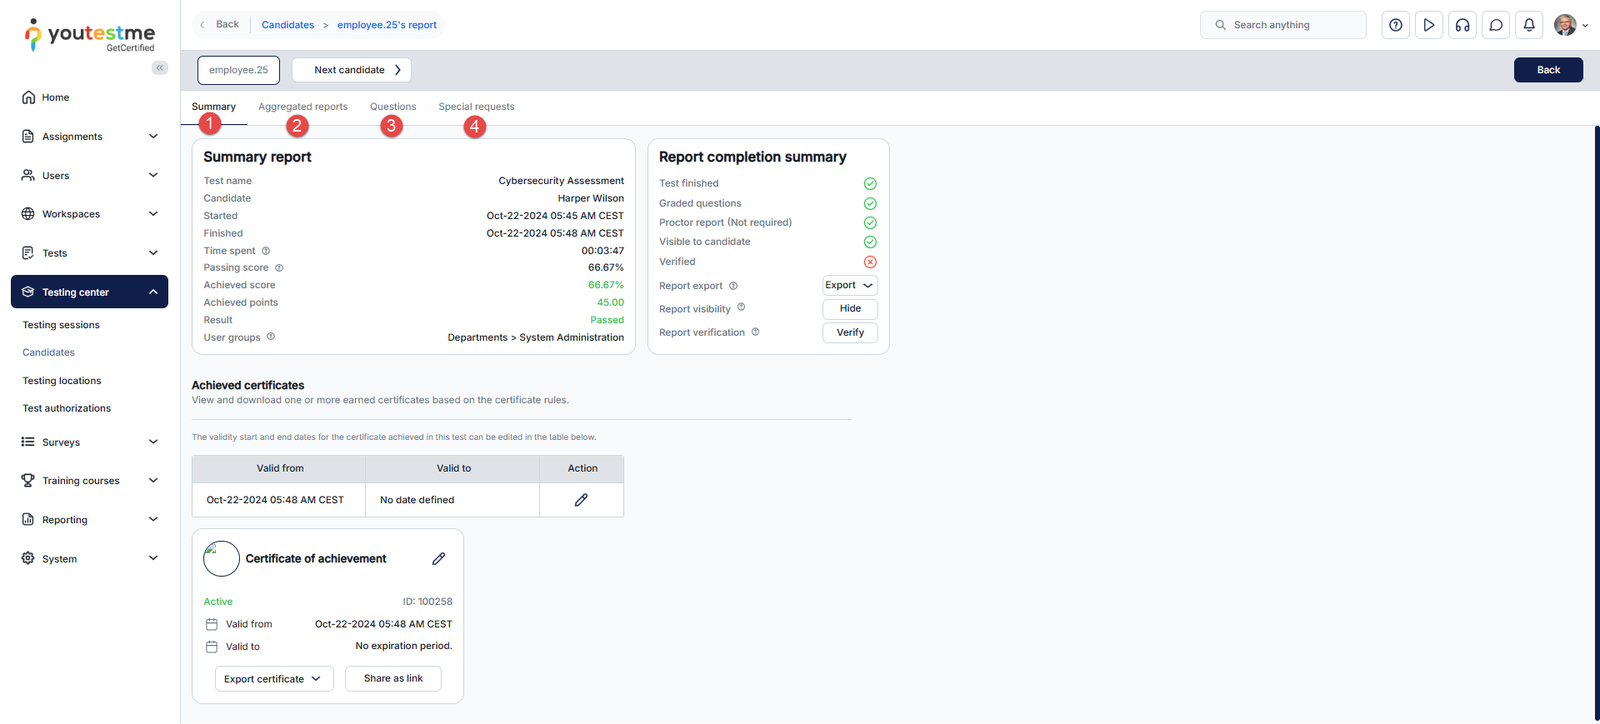Go to Next candidate
The image size is (1600, 724).
pos(351,70)
